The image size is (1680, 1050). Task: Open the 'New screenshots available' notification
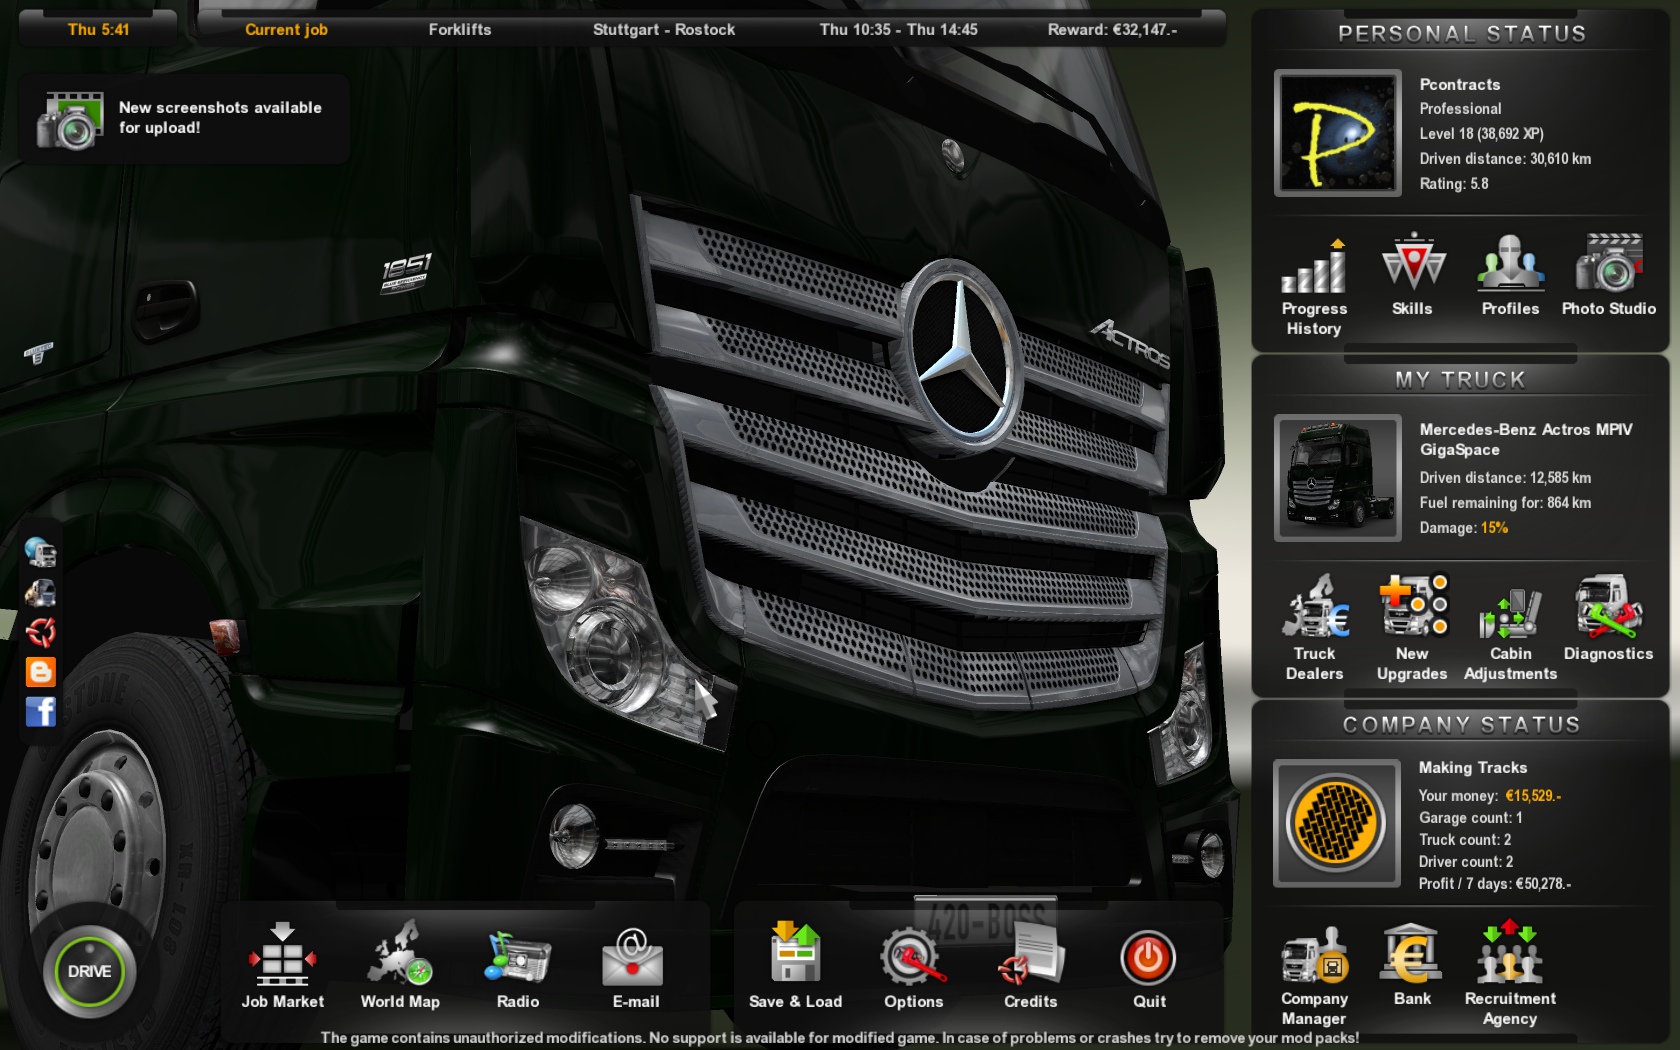click(184, 119)
